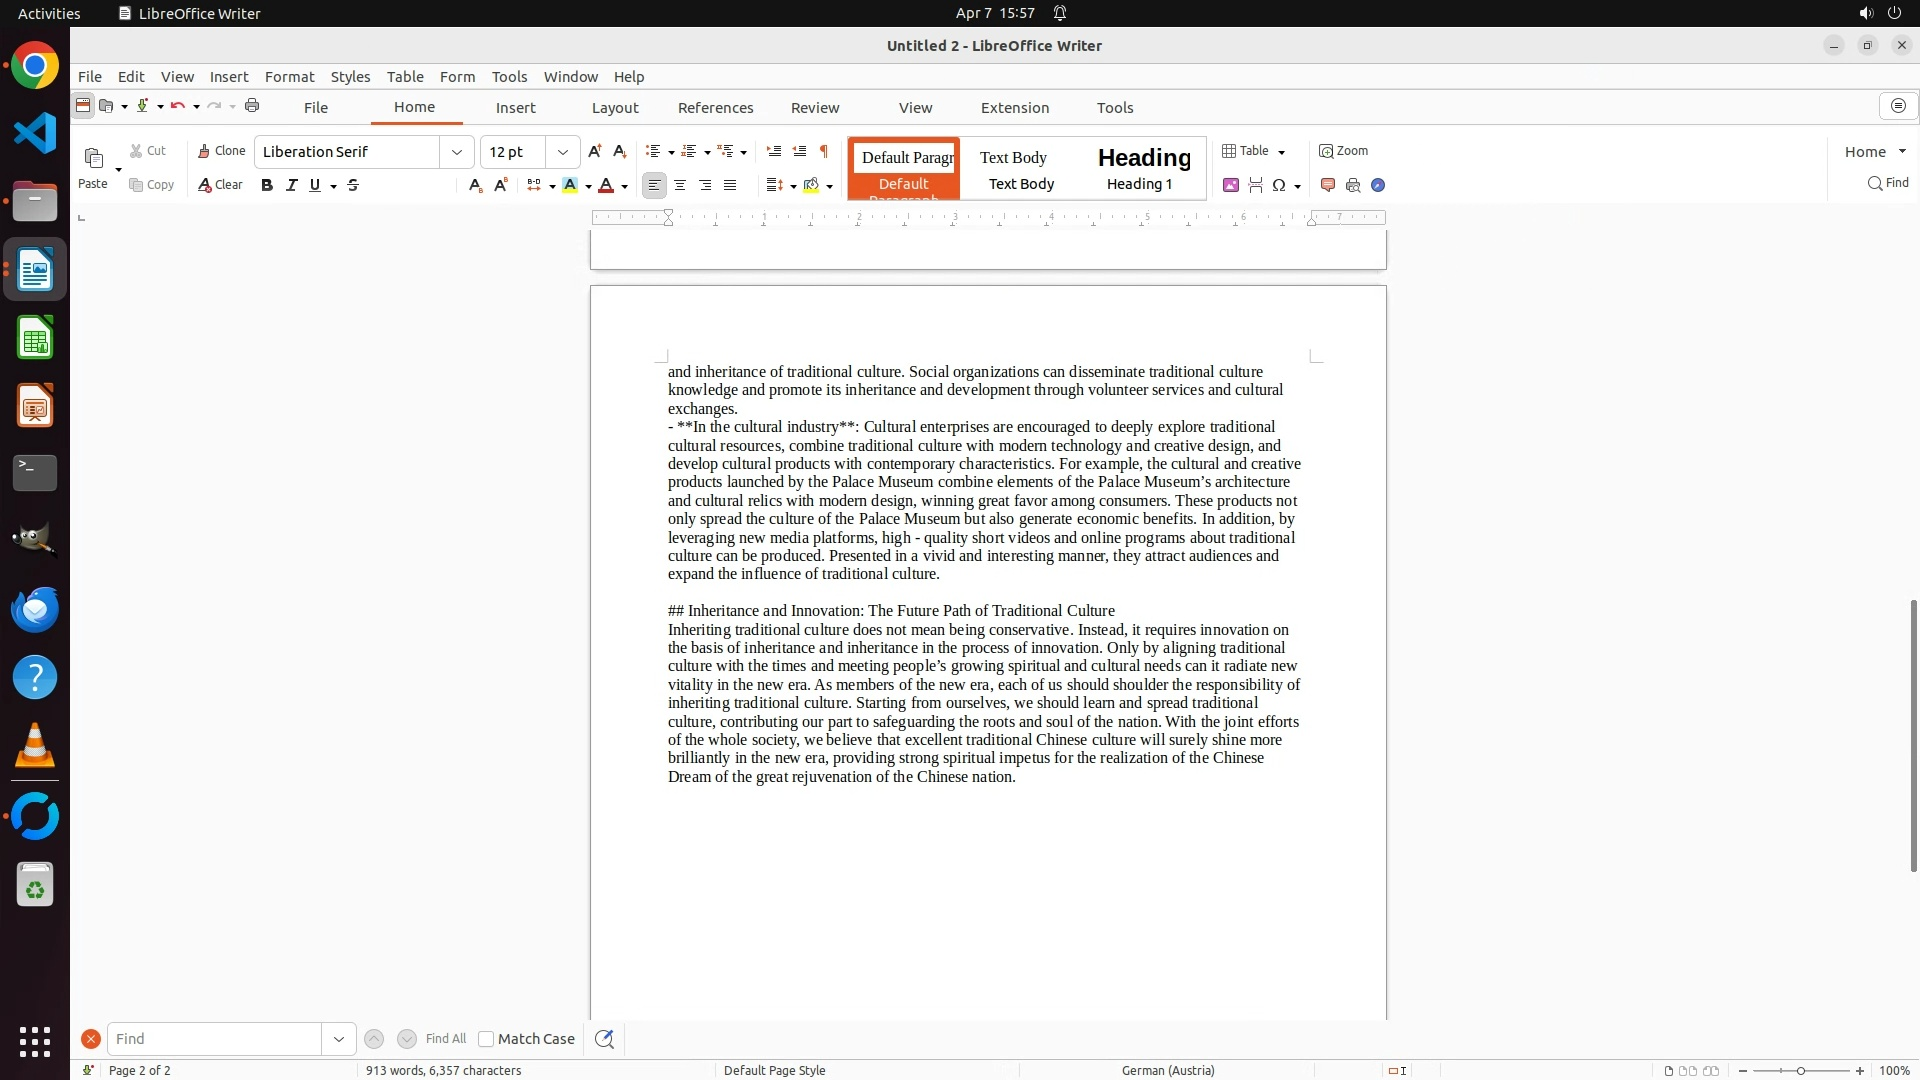Center align the paragraph
1920x1080 pixels.
pos(680,185)
